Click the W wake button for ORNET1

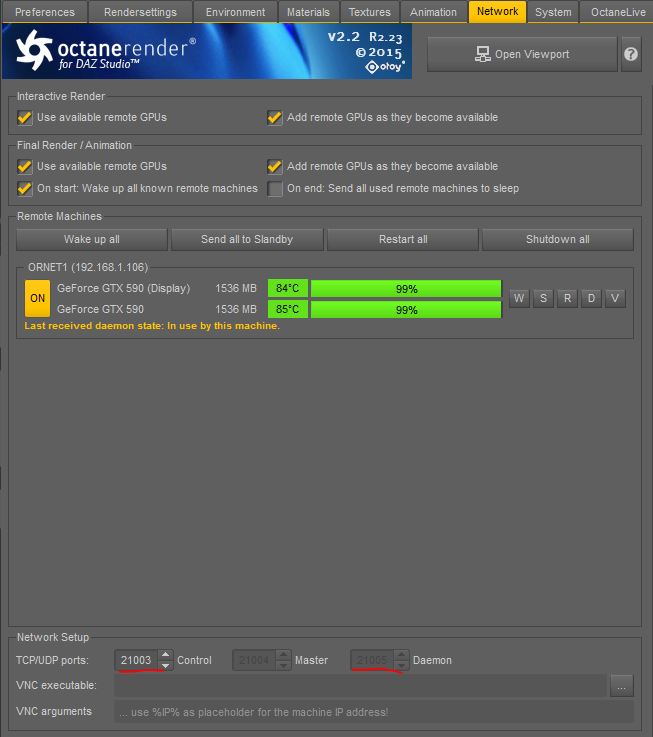(x=519, y=298)
